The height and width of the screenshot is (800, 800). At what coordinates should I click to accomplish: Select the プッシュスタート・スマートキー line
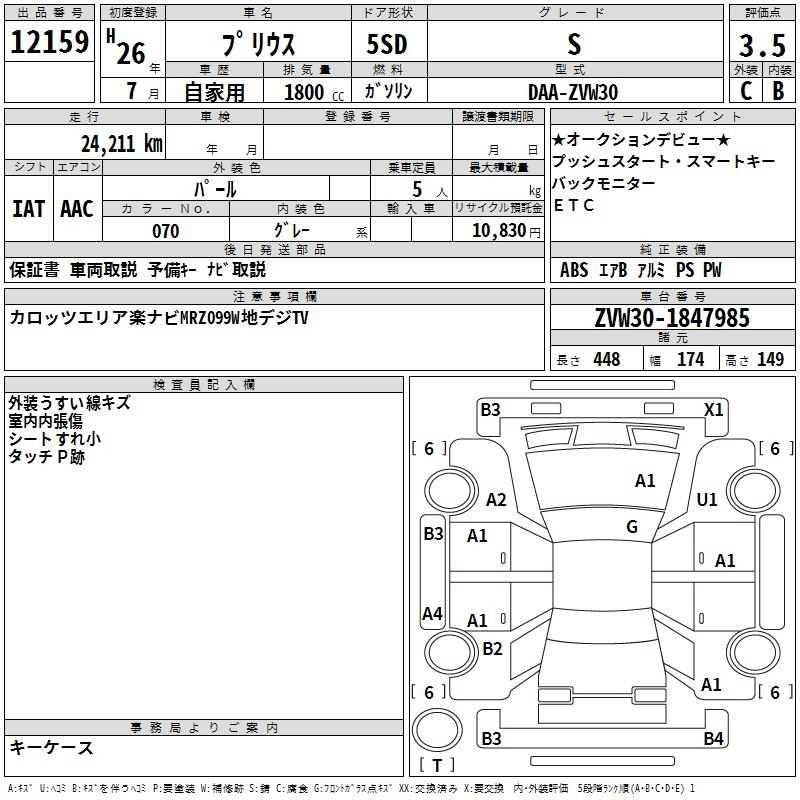[663, 161]
